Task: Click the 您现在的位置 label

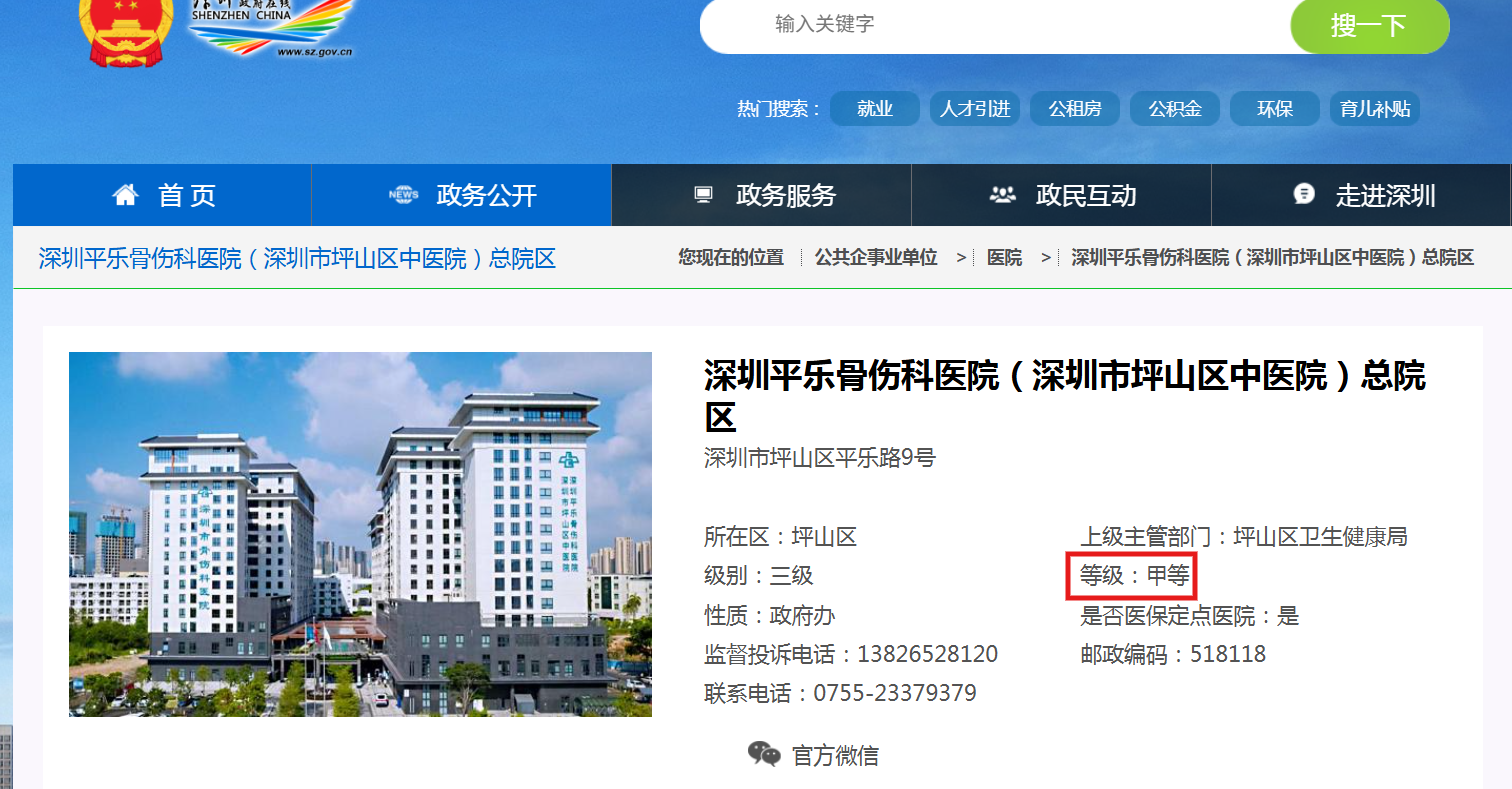Action: (x=731, y=257)
